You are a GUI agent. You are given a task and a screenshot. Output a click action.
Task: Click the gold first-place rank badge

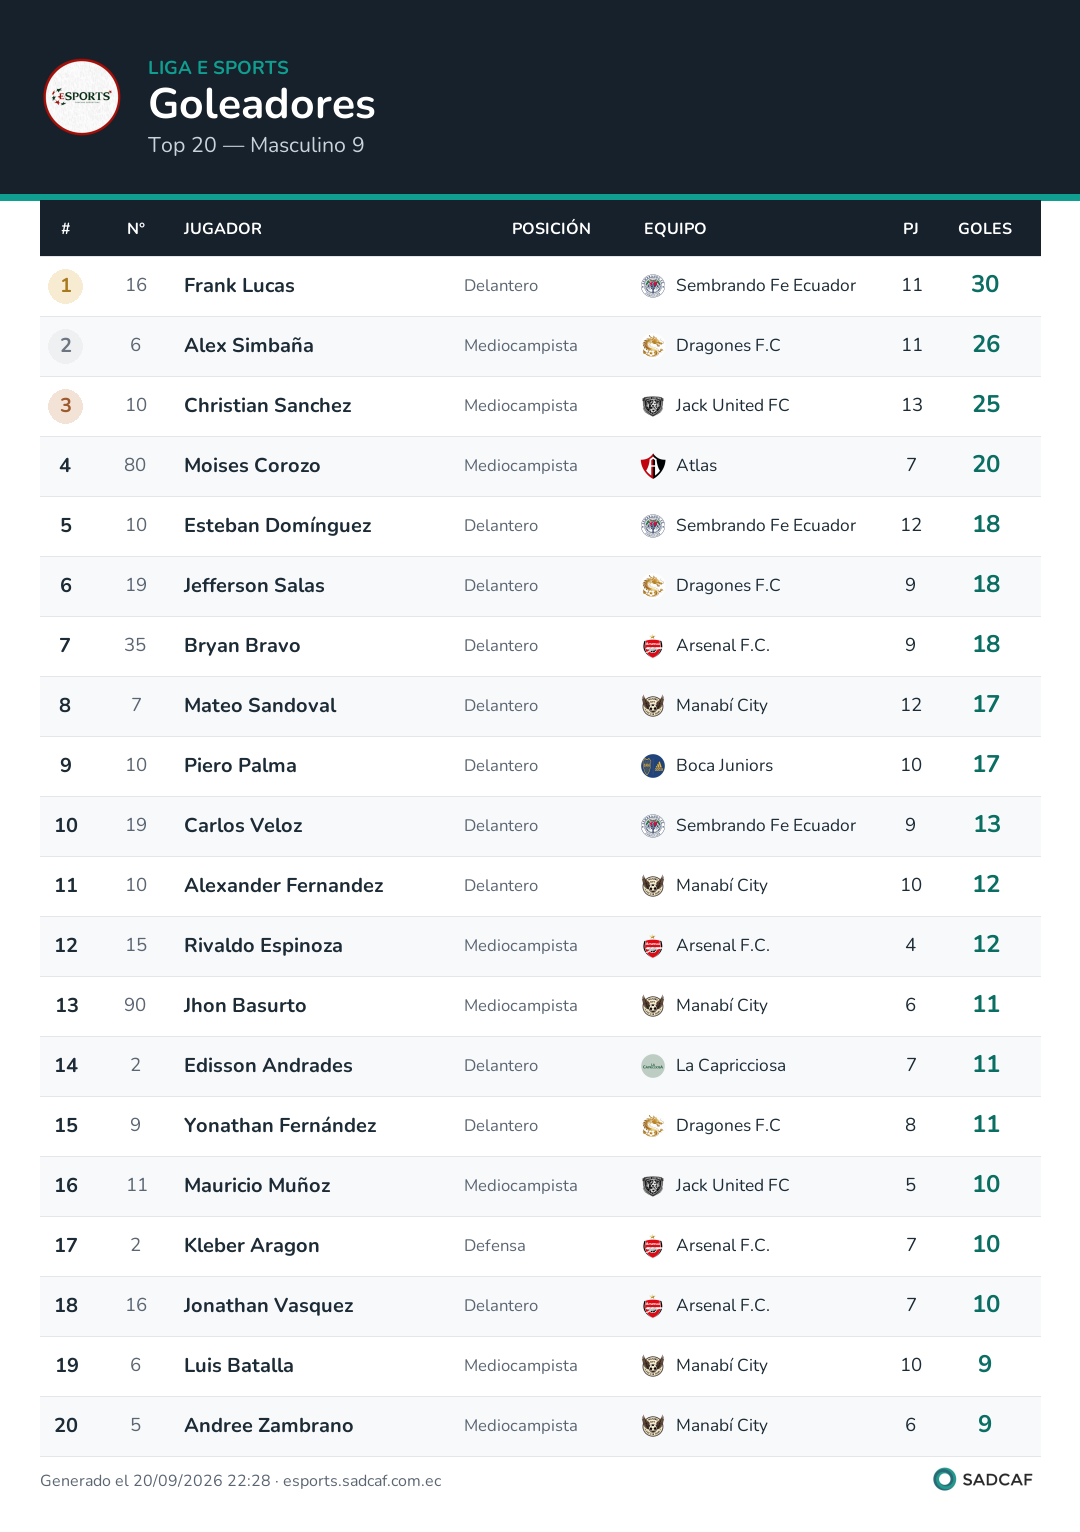(66, 286)
